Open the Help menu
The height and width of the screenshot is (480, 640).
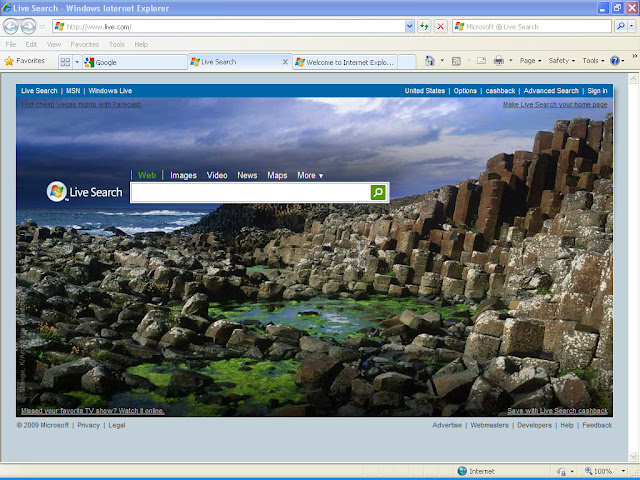141,44
